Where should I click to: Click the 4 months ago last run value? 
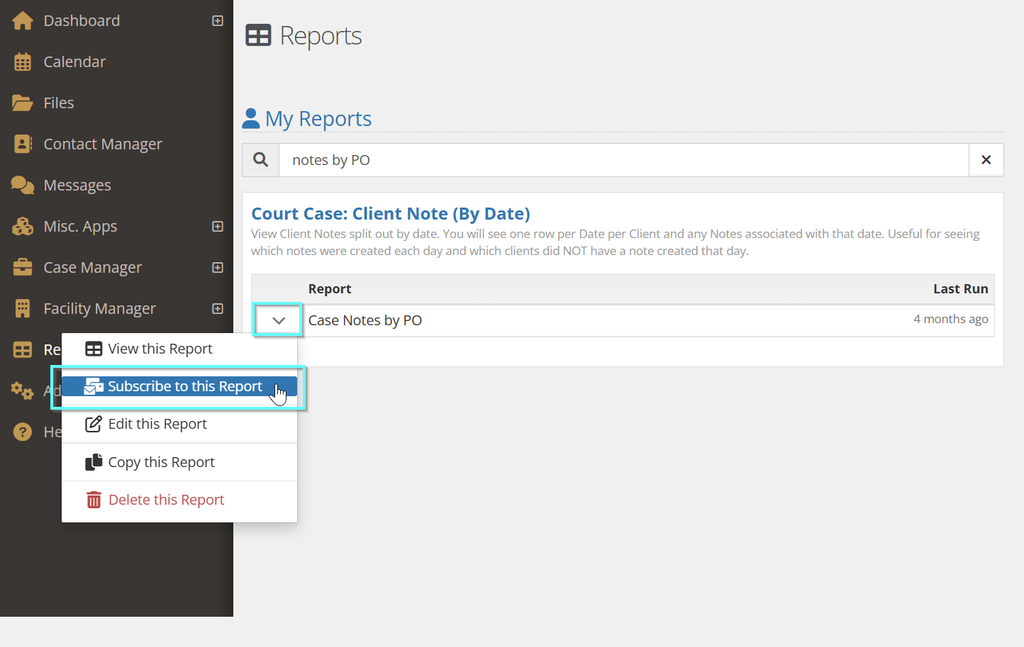pyautogui.click(x=951, y=319)
